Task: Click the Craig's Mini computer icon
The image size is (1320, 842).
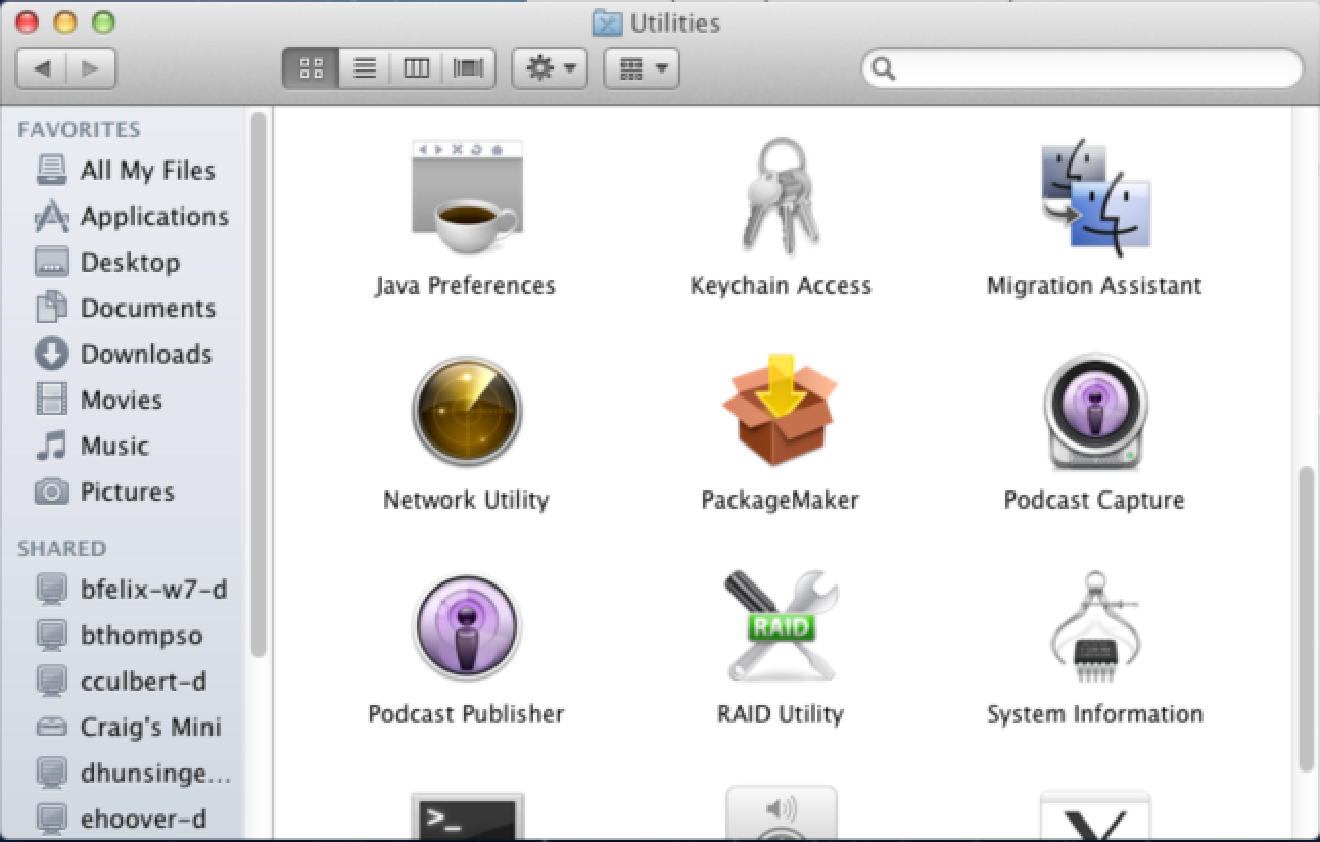Action: pos(52,727)
